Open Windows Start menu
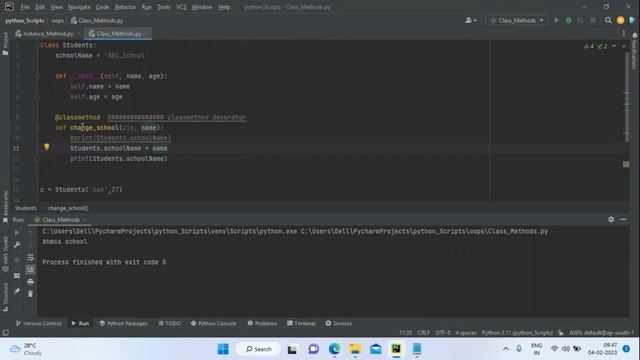 tap(223, 349)
